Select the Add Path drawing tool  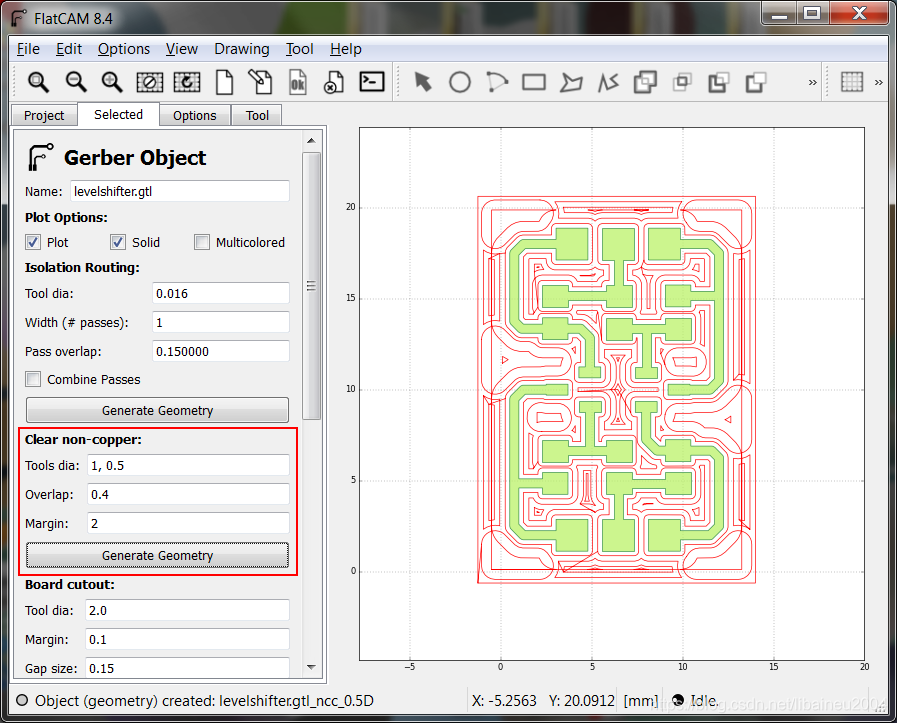(x=608, y=82)
